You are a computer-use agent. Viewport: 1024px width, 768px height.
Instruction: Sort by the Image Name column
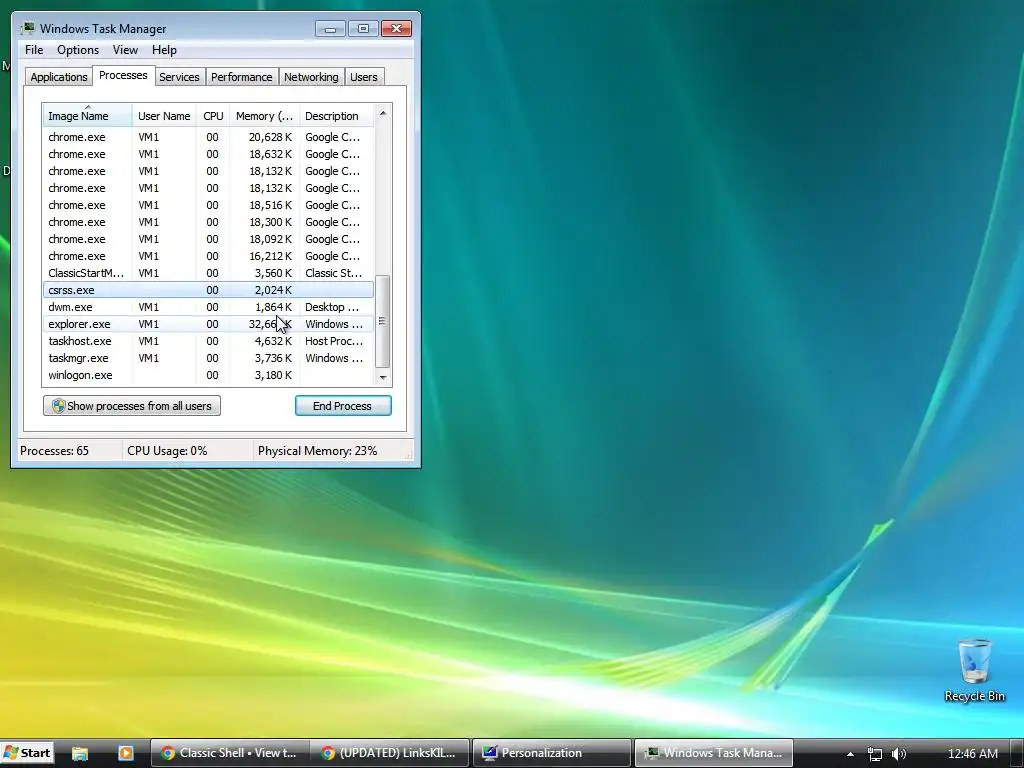88,116
